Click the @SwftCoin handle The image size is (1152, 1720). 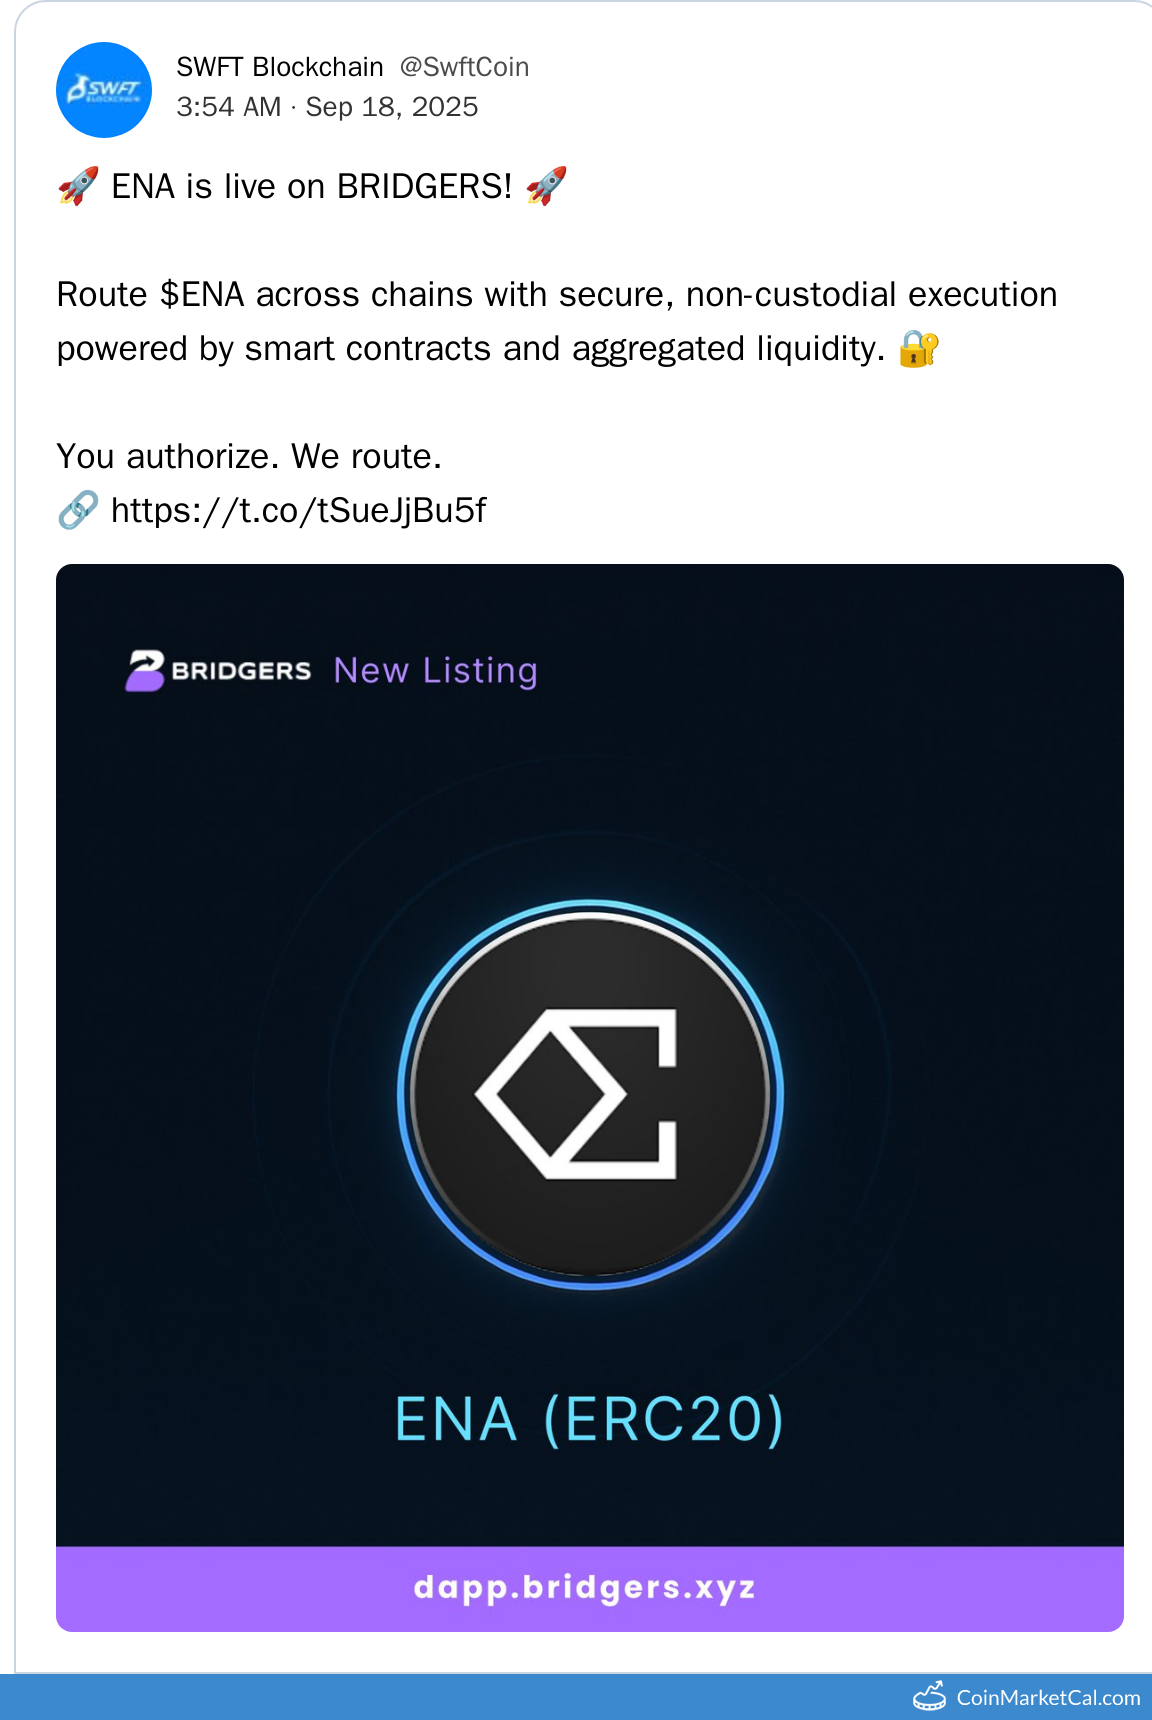tap(464, 67)
